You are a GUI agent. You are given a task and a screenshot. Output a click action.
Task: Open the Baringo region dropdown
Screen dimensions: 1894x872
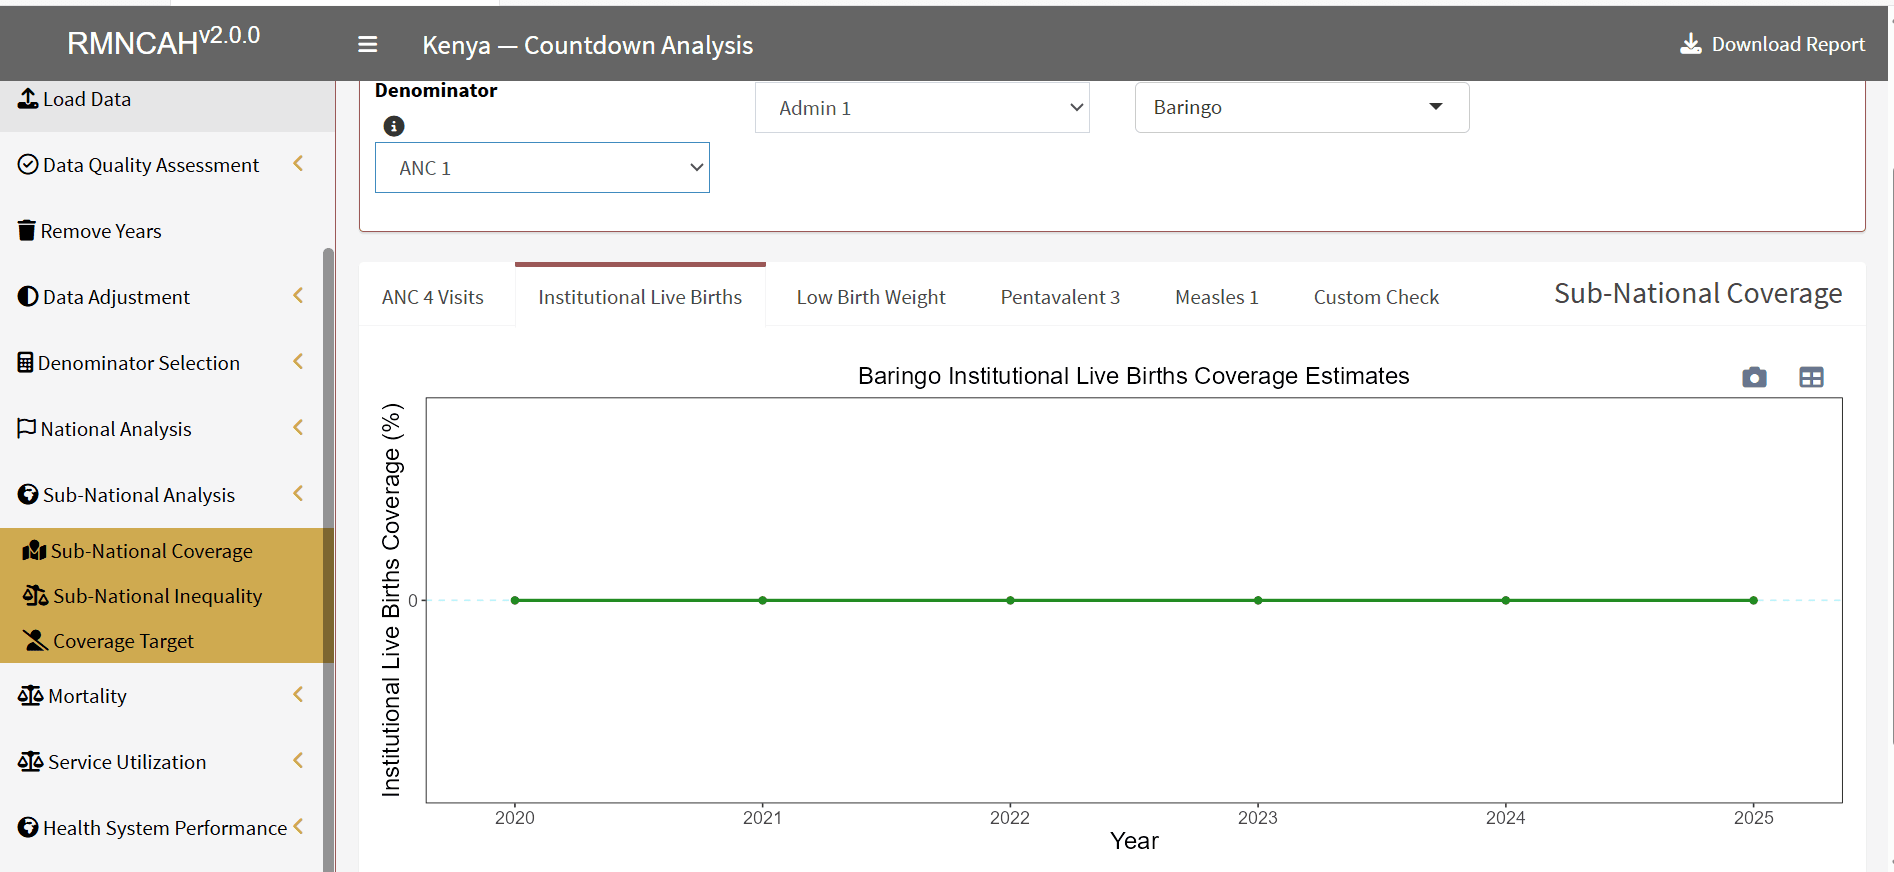[1302, 107]
